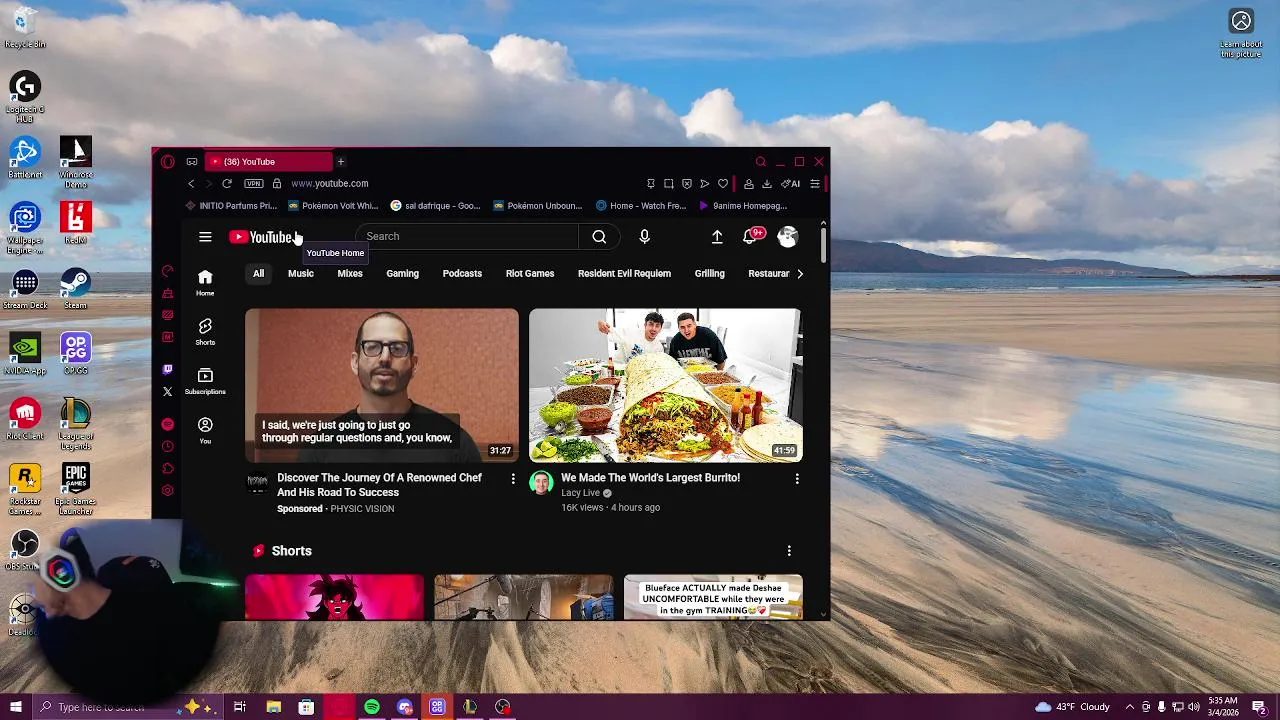
Task: Select the Mixes filter chip
Action: coord(350,274)
